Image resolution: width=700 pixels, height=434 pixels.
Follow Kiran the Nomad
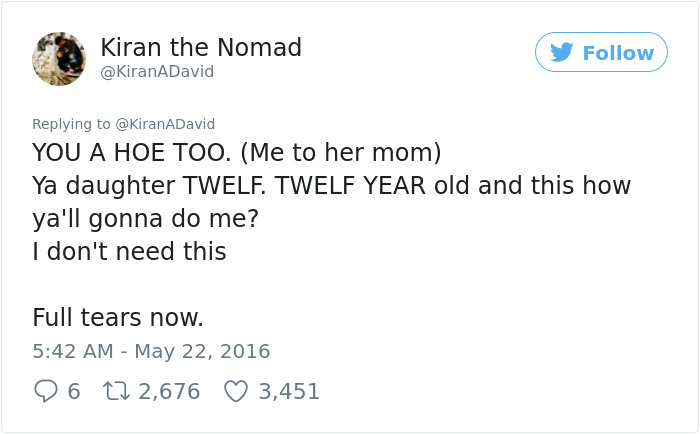tap(601, 52)
